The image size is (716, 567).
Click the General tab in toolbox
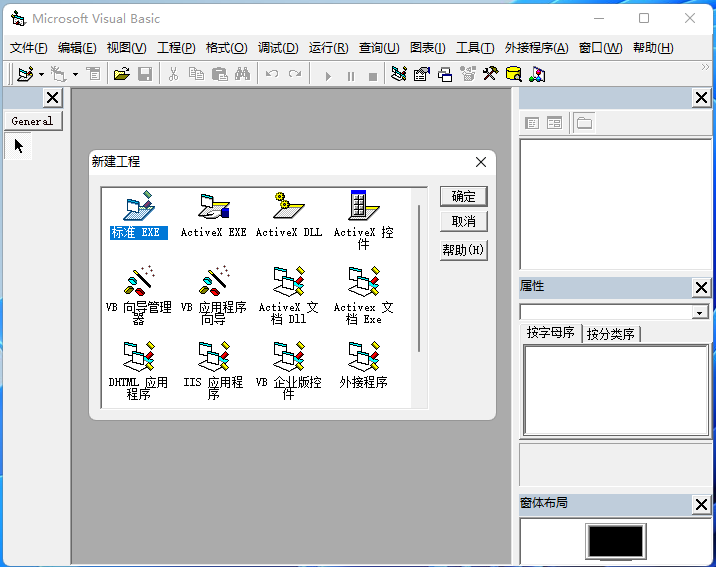(33, 121)
